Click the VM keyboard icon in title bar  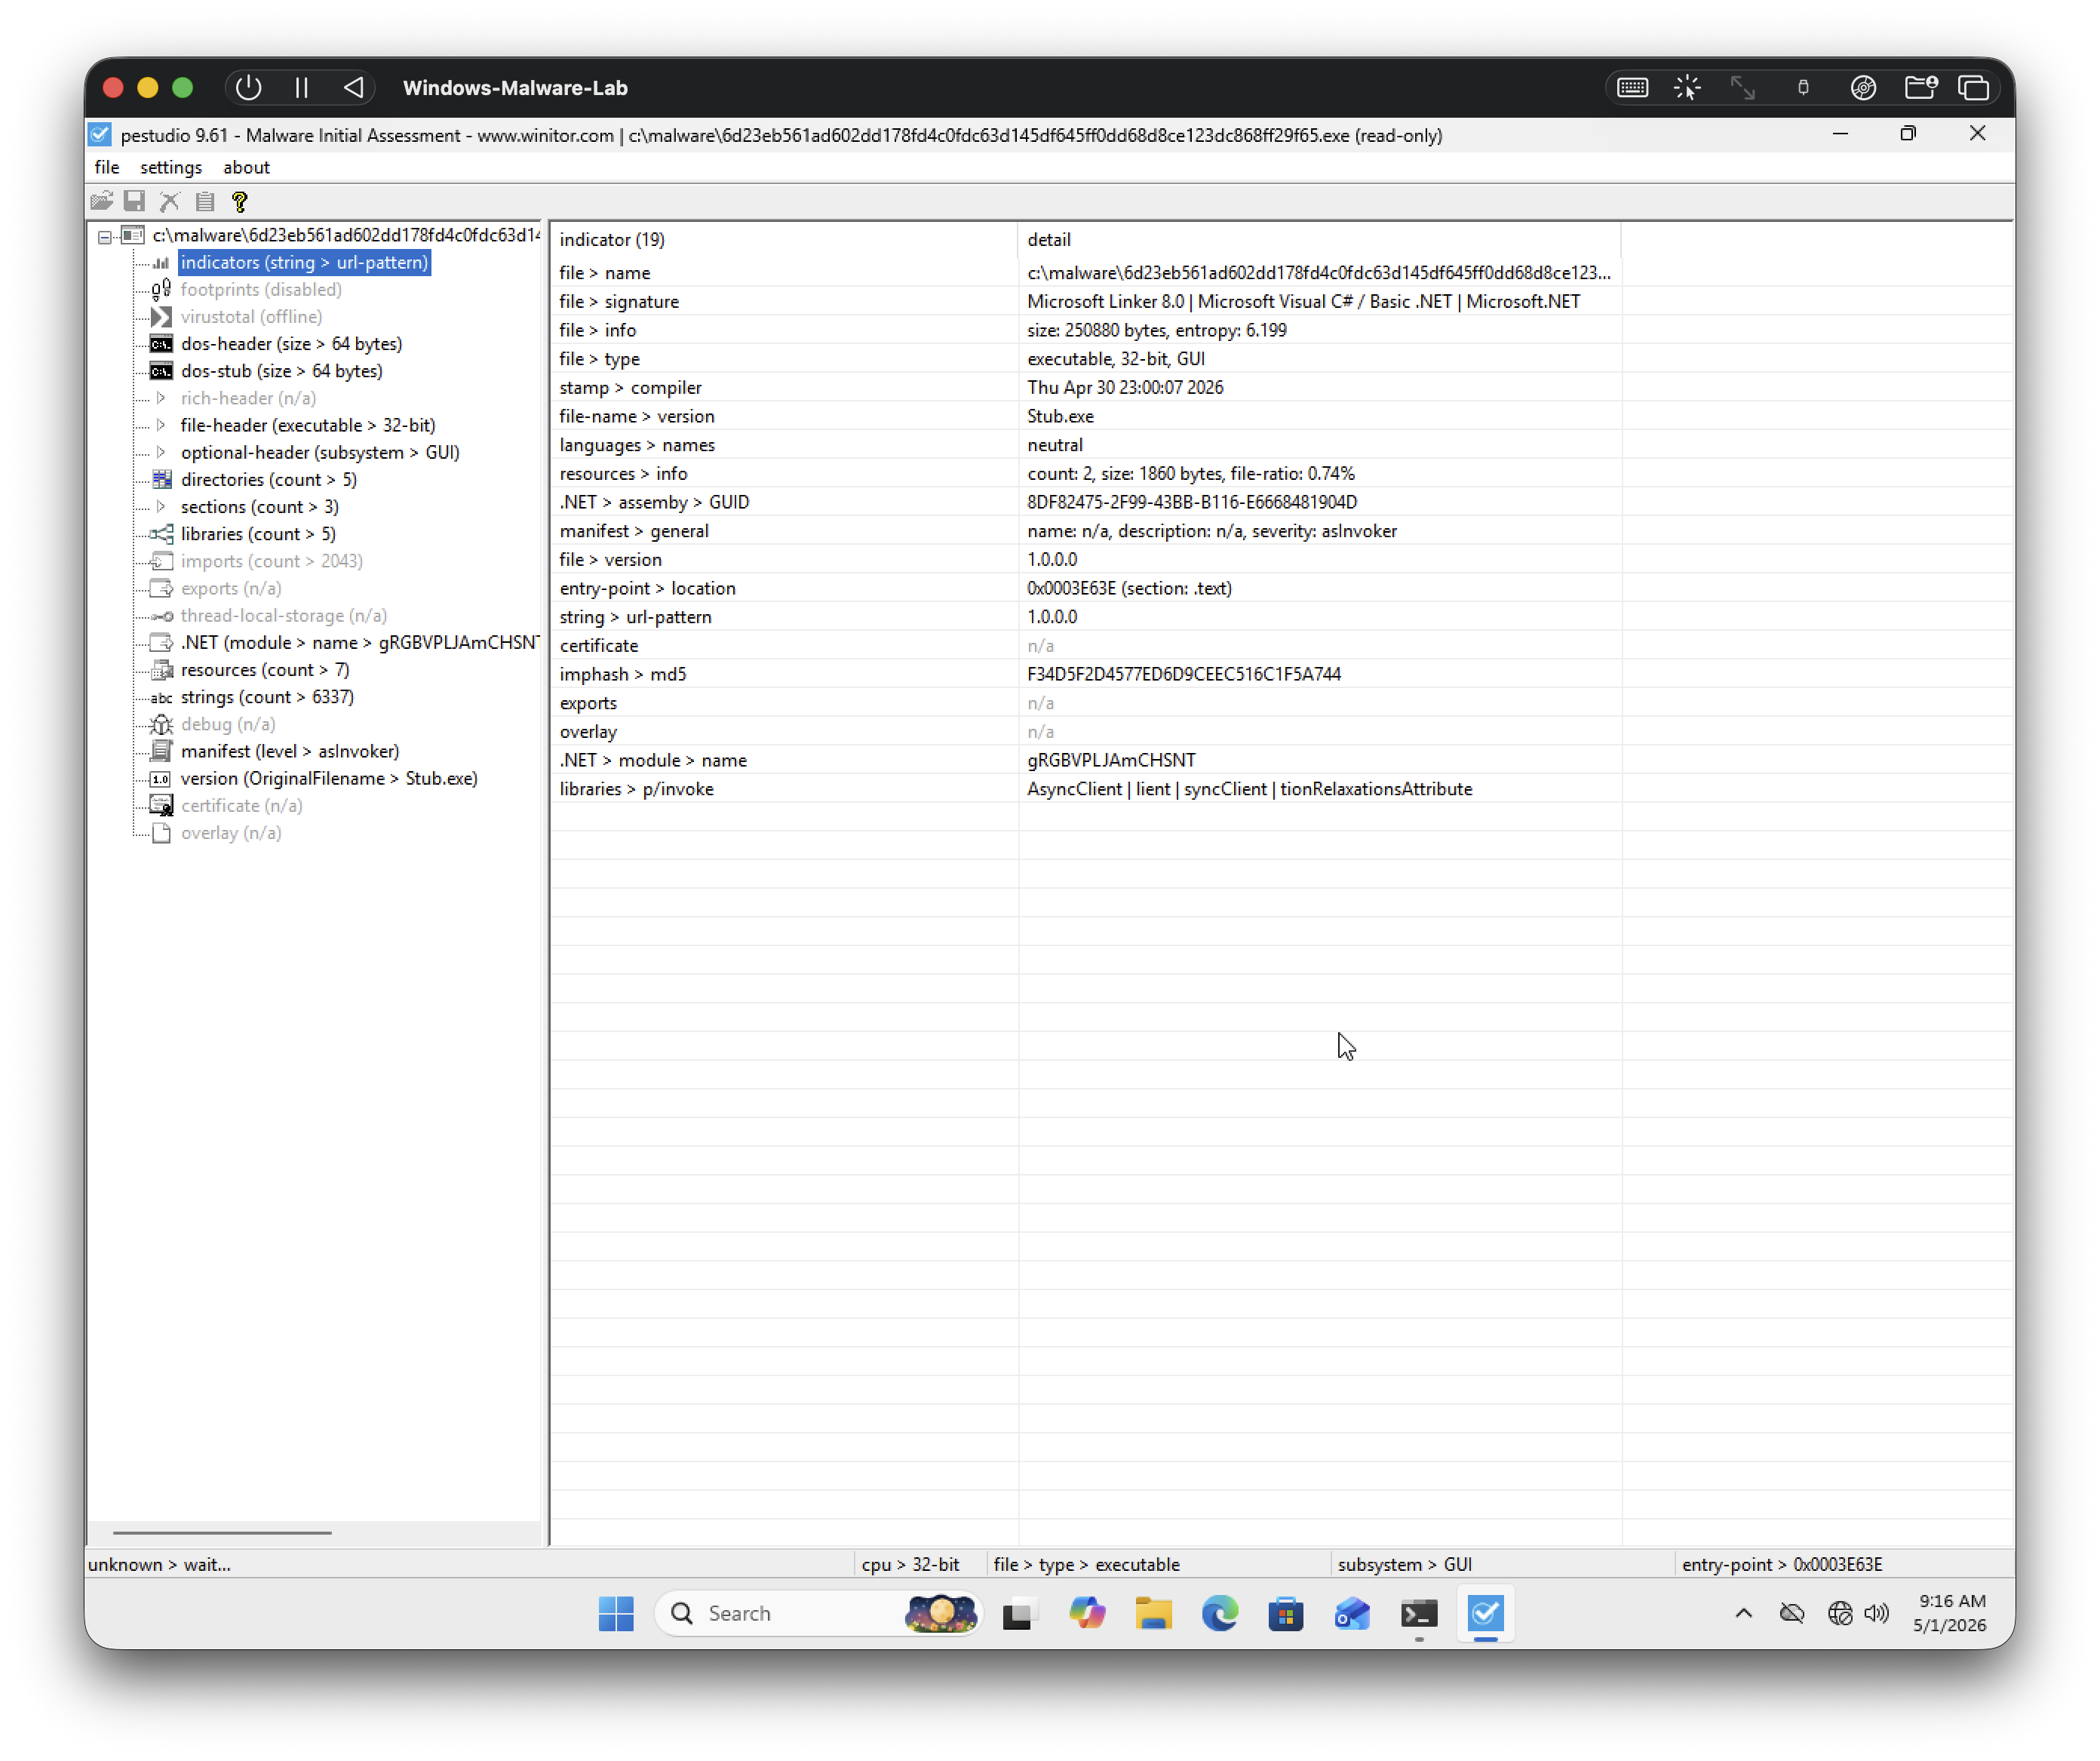click(x=1633, y=88)
